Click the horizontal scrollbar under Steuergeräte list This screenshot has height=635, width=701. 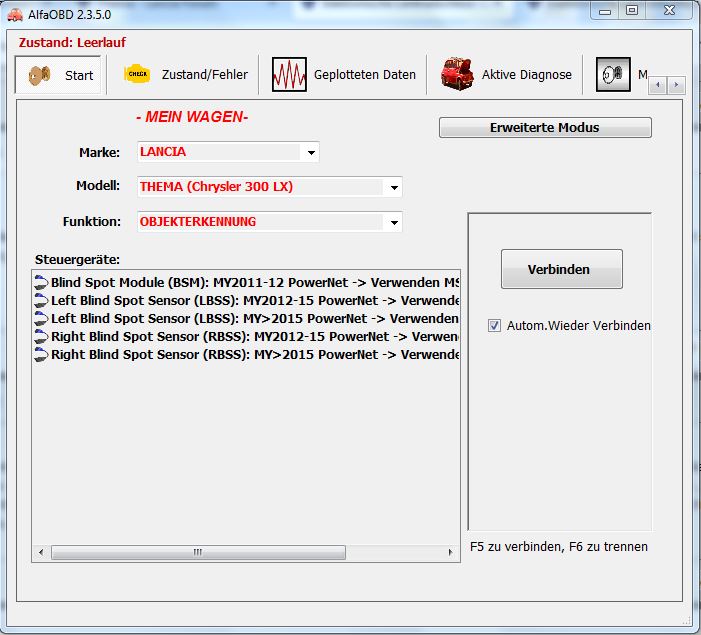tap(198, 552)
